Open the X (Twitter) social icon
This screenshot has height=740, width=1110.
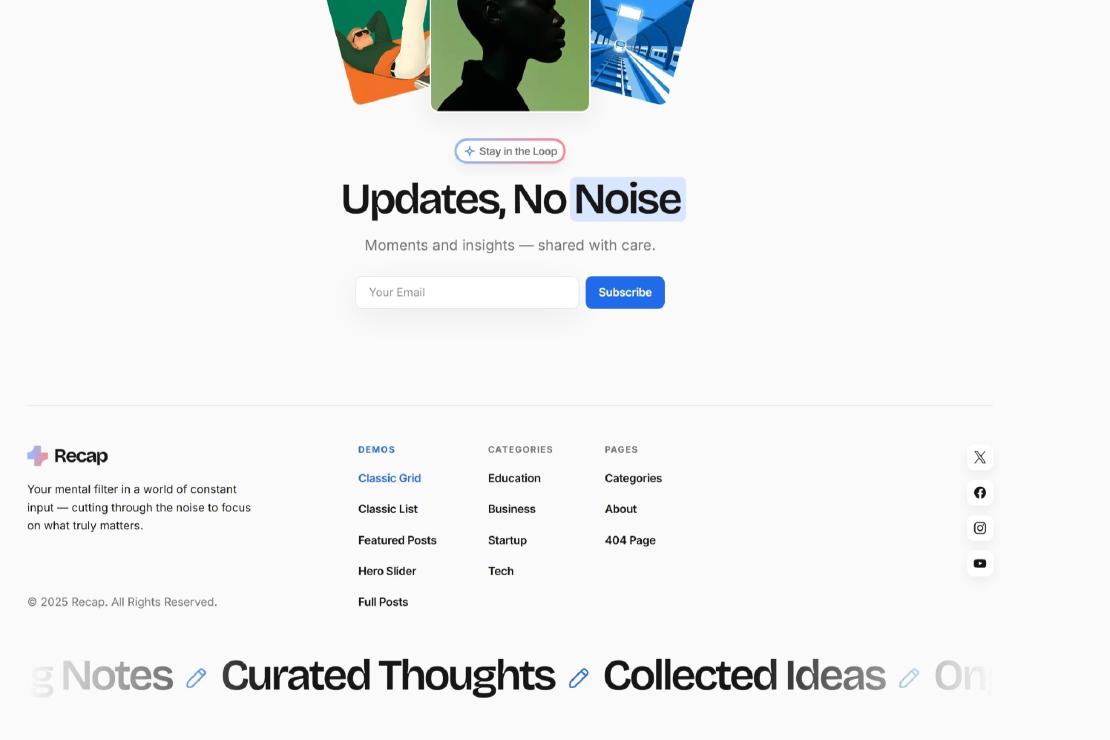980,457
